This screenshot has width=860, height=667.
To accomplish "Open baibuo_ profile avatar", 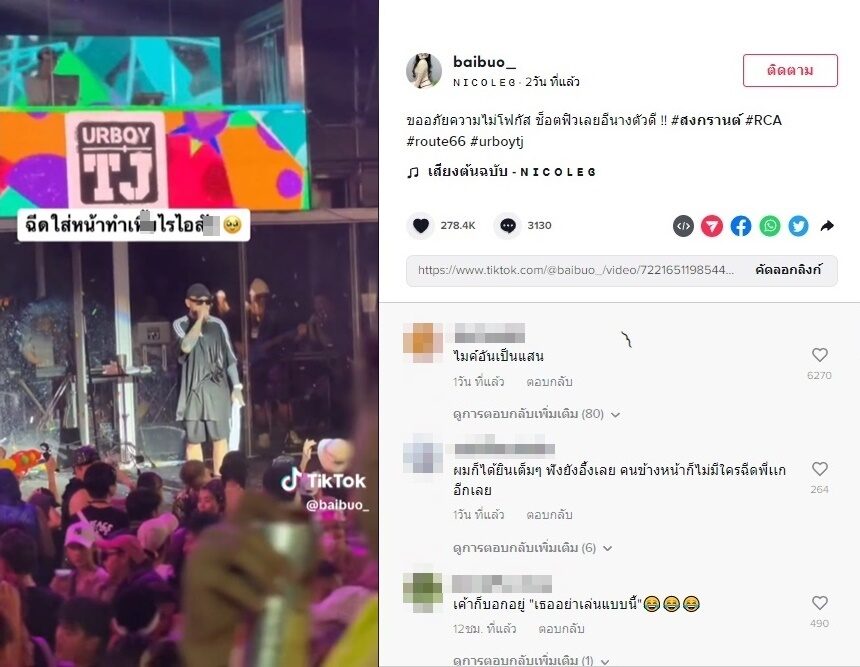I will (424, 70).
